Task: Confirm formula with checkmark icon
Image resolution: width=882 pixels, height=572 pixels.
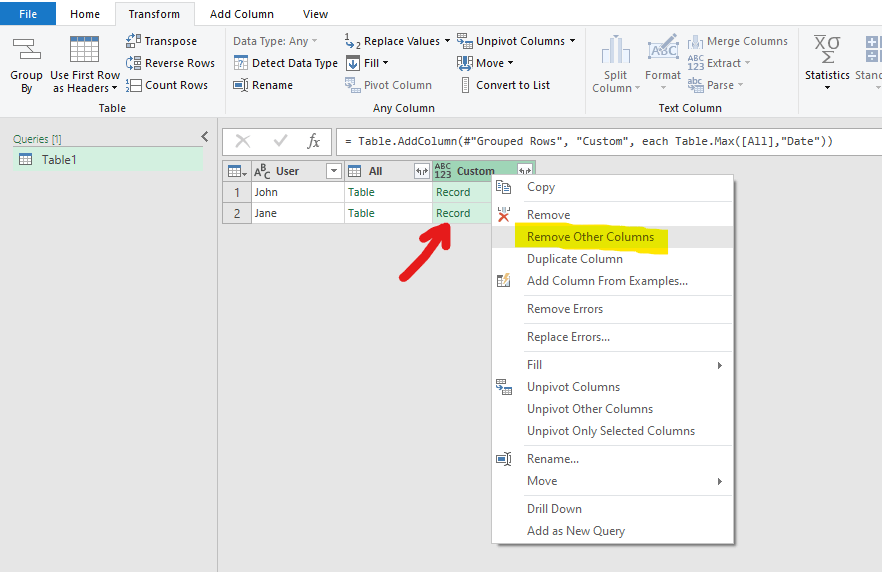Action: [x=280, y=141]
